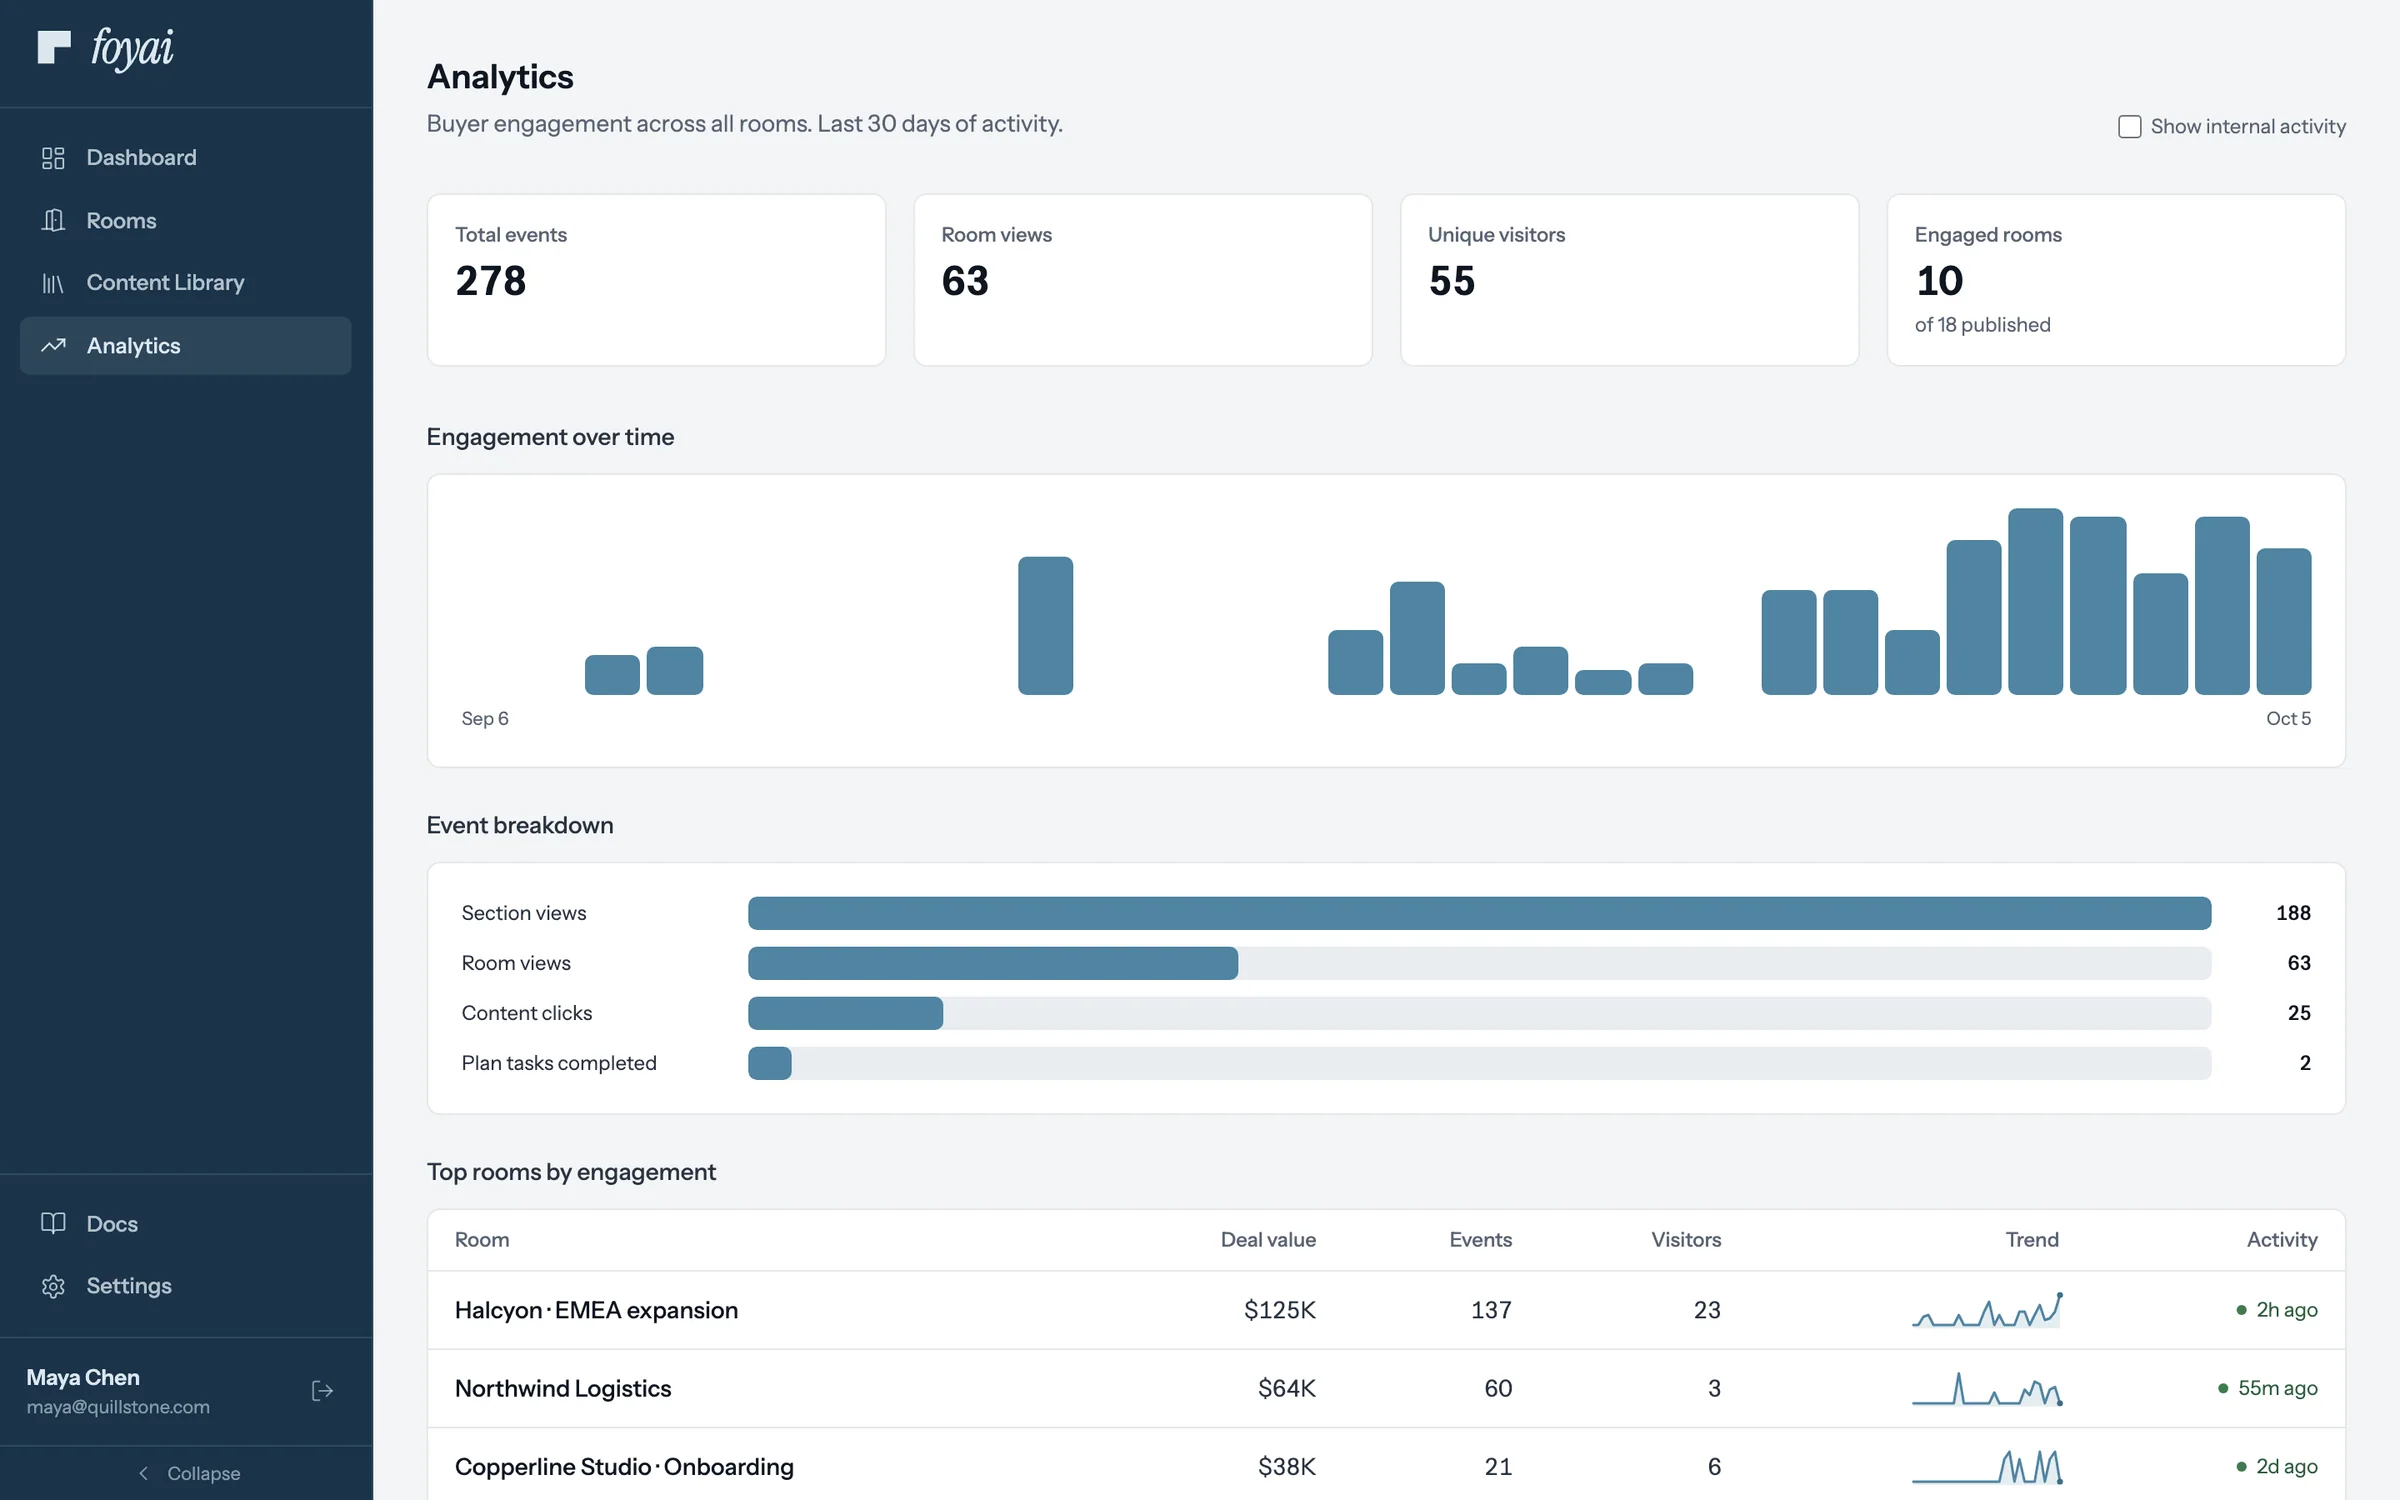Image resolution: width=2400 pixels, height=1500 pixels.
Task: Click the Dashboard grid icon
Action: pyautogui.click(x=53, y=158)
